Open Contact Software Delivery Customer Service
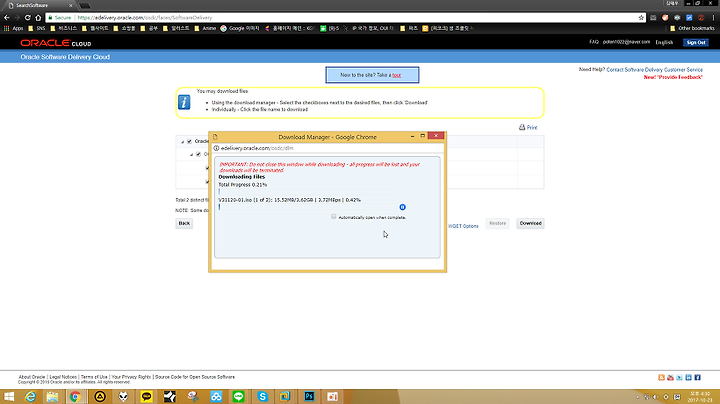The width and height of the screenshot is (720, 404). click(x=654, y=70)
